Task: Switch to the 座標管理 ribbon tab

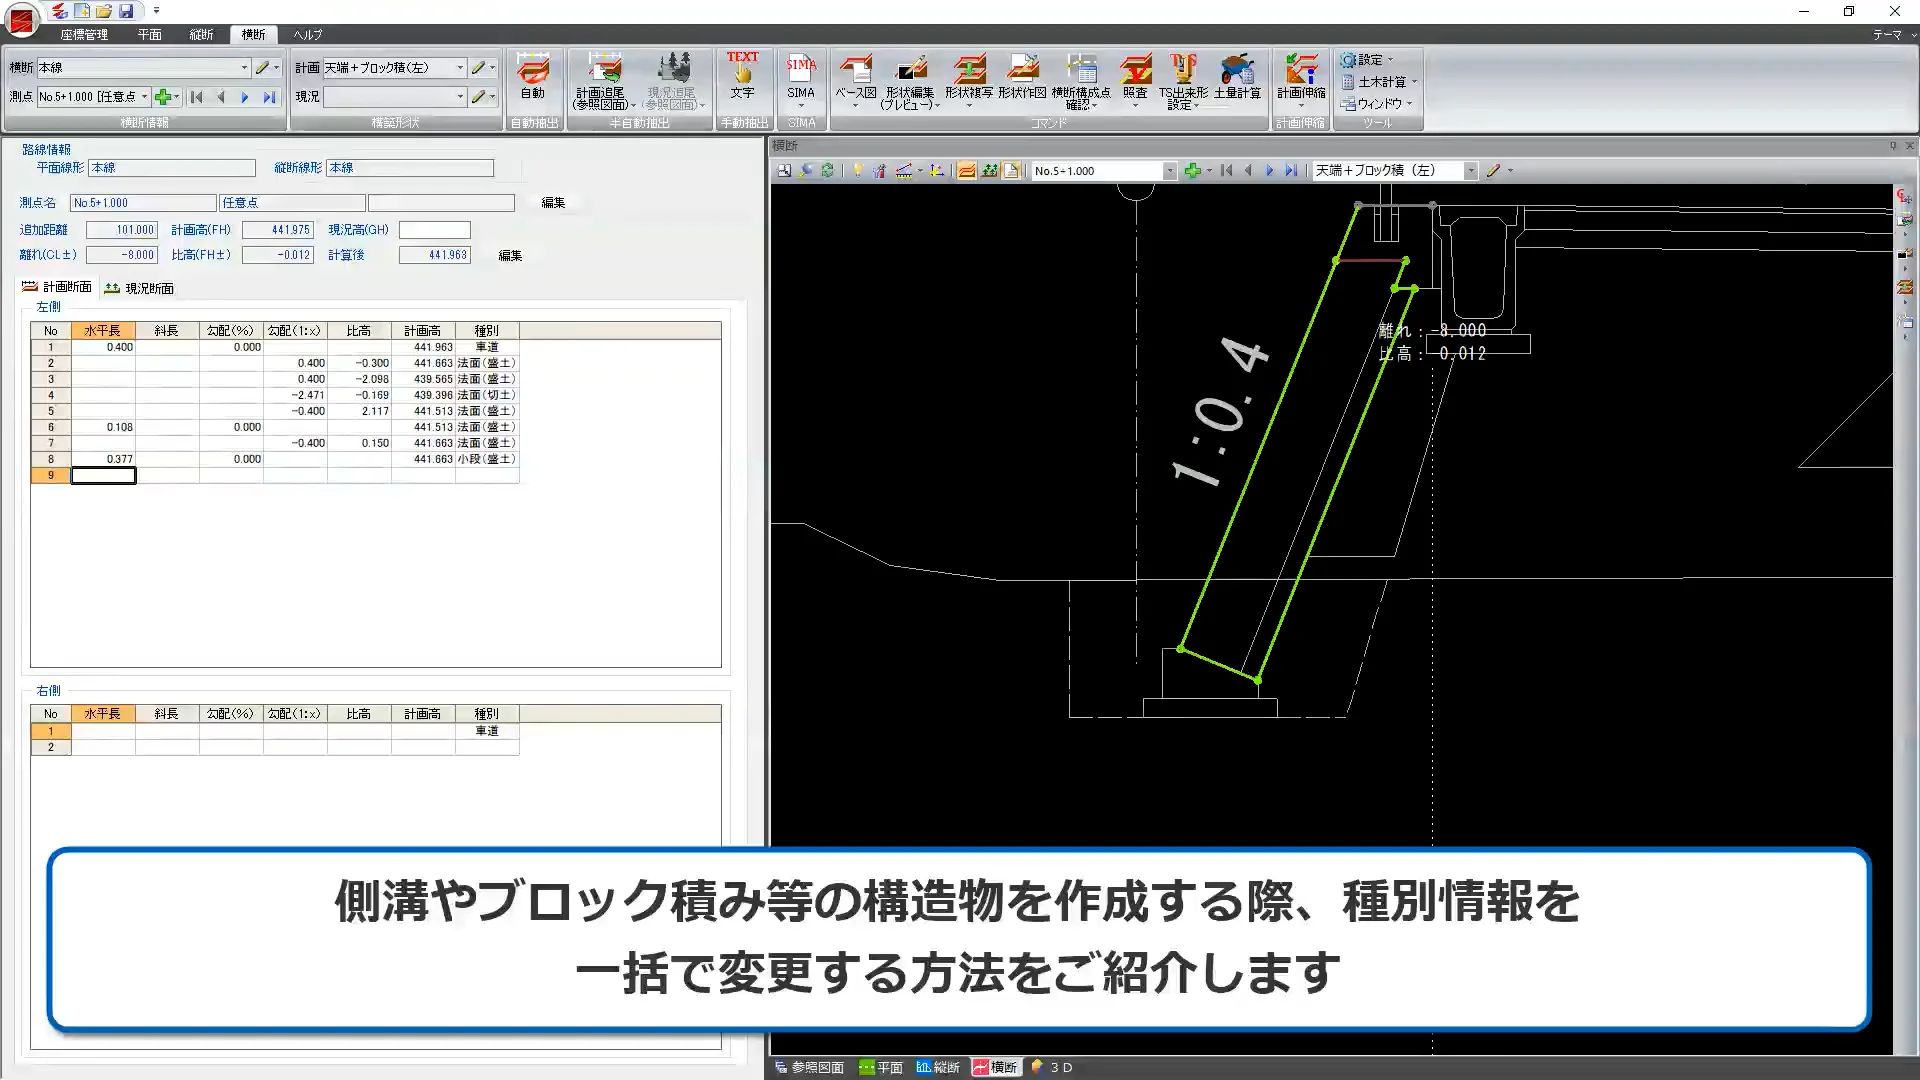Action: point(83,34)
